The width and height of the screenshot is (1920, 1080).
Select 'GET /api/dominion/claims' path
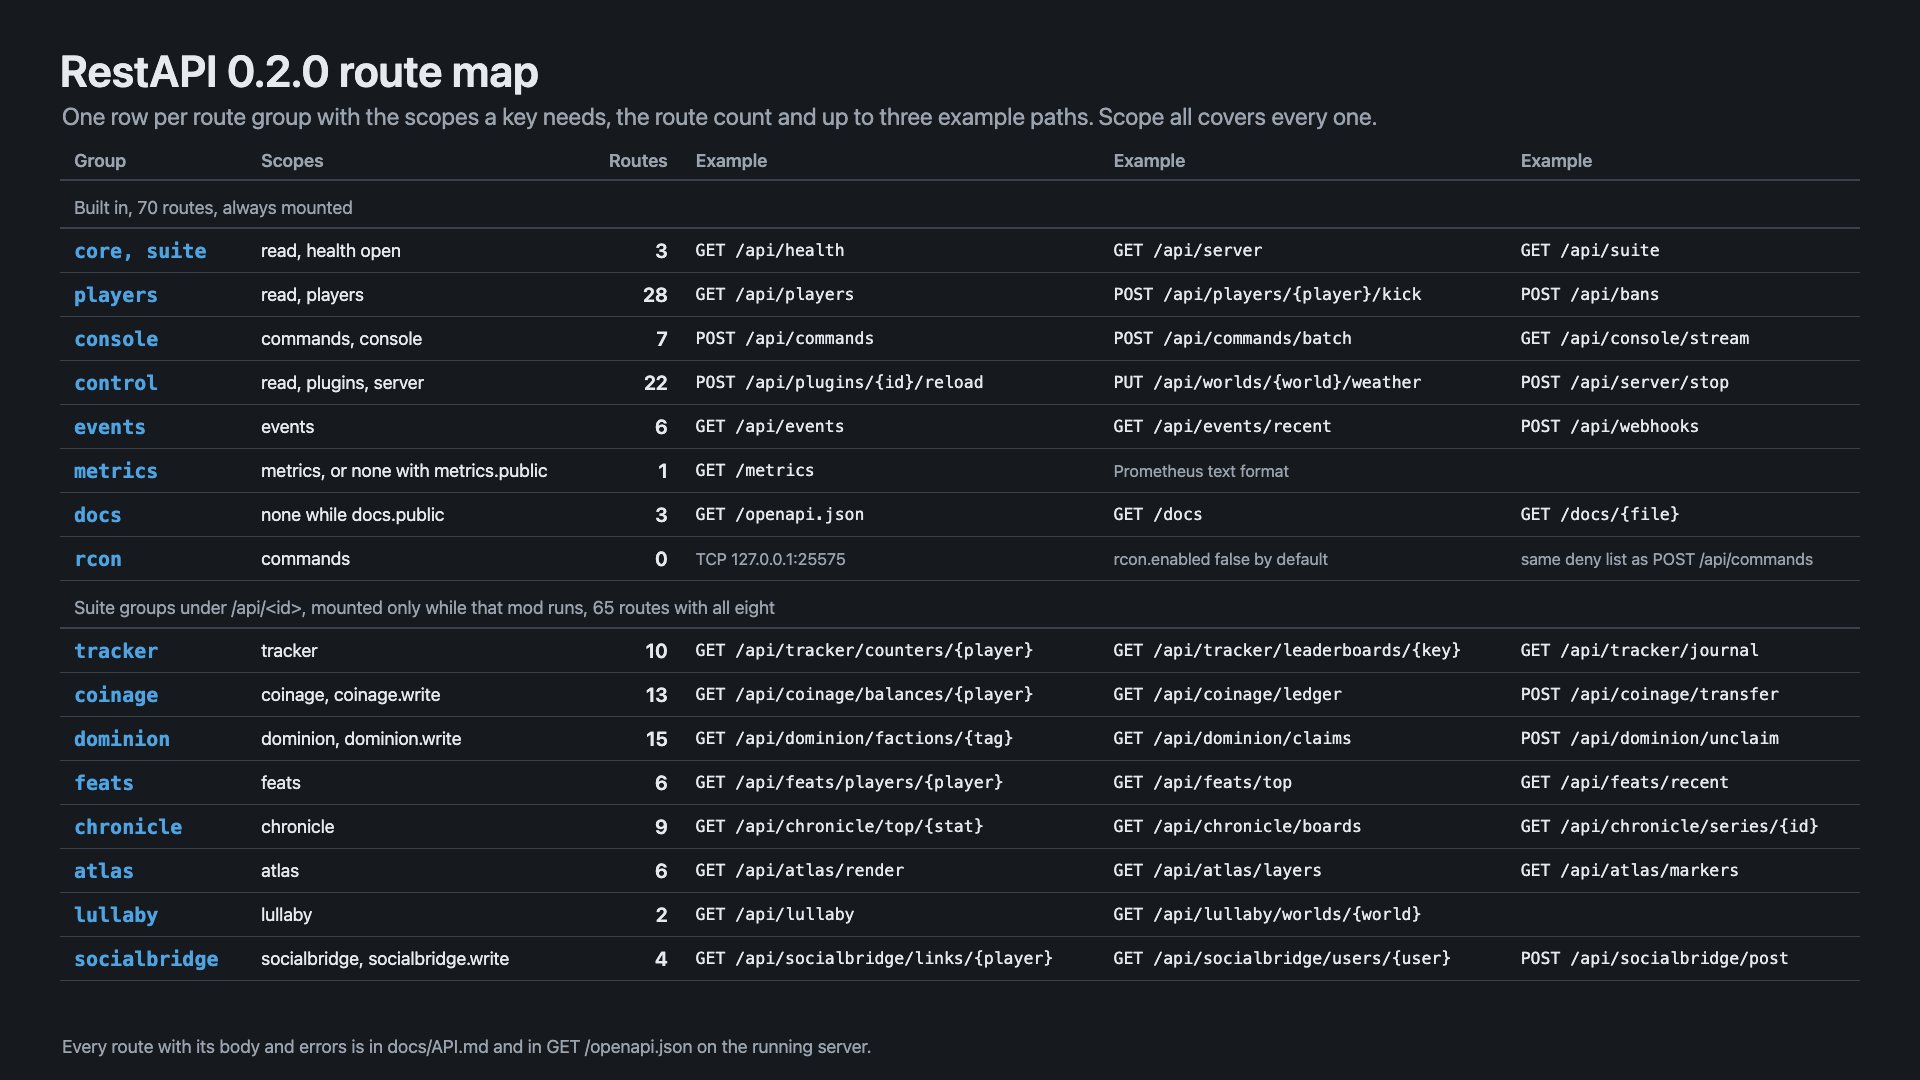click(x=1232, y=738)
